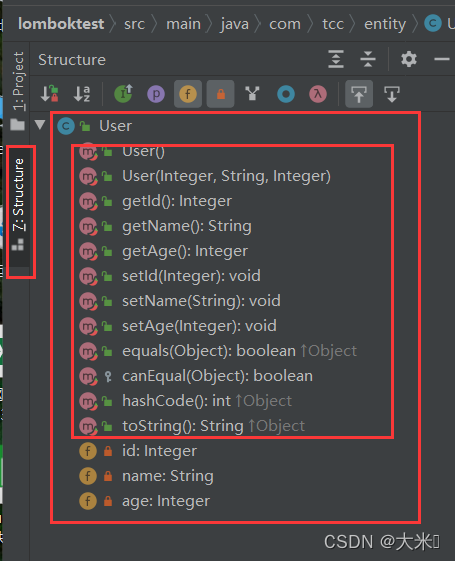Viewport: 455px width, 561px height.
Task: Select the User class node
Action: point(116,126)
